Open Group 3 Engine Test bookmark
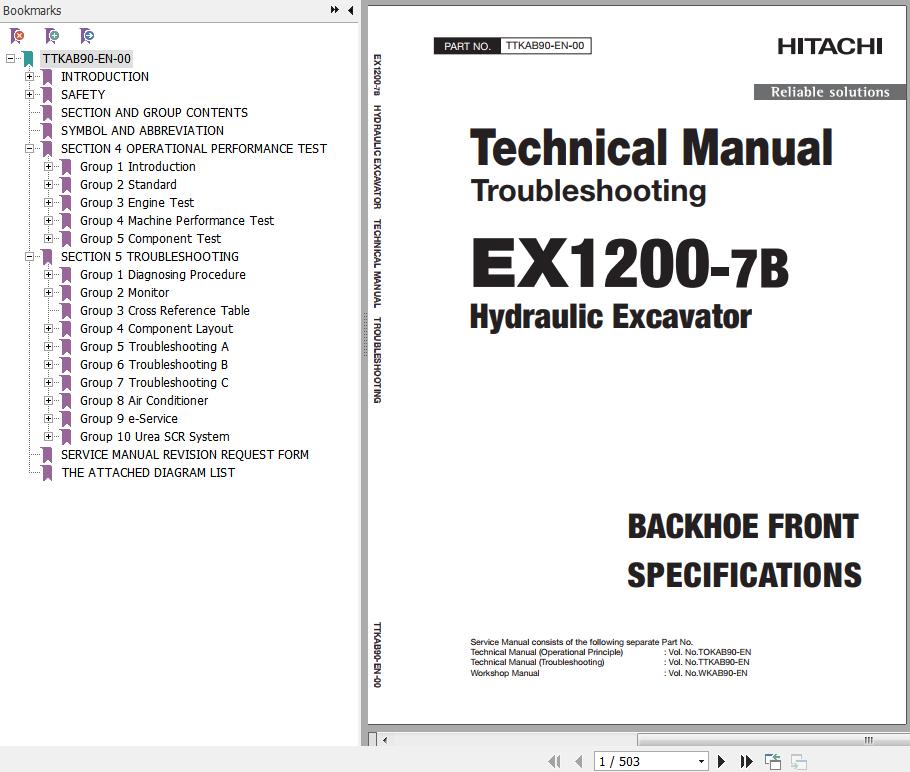The image size is (910, 772). click(137, 203)
